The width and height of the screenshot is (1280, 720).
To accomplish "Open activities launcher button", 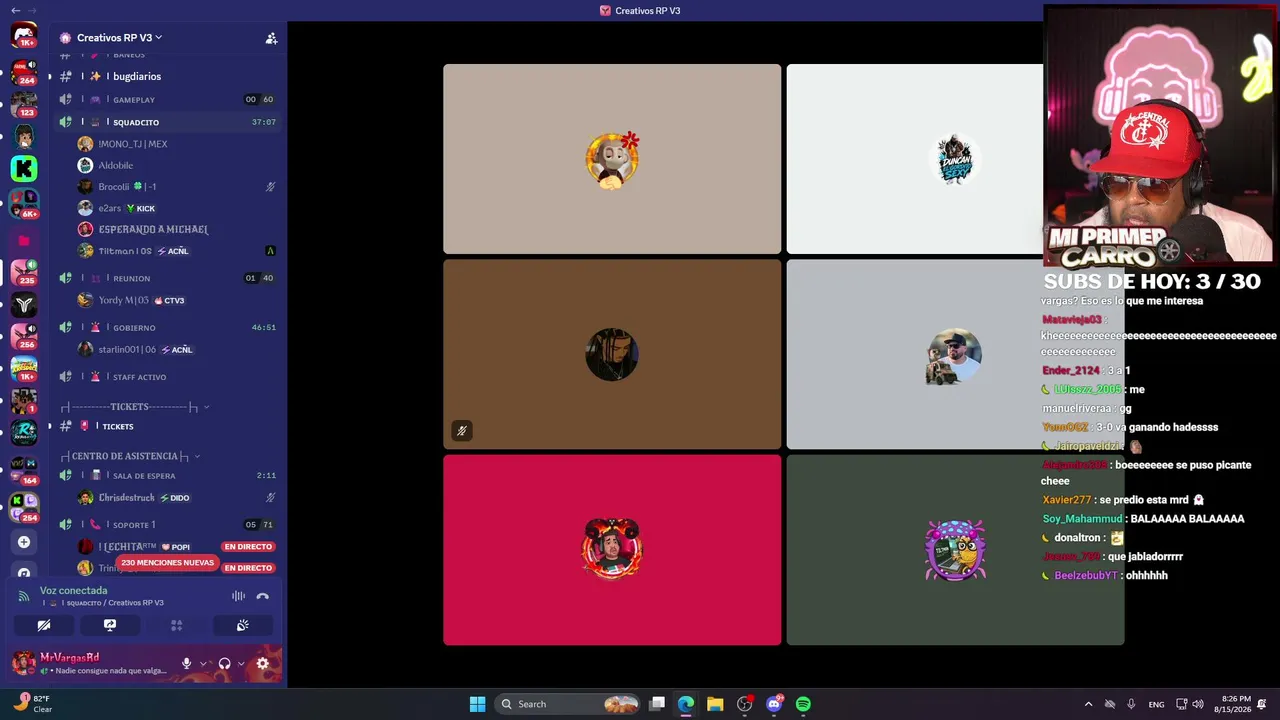I will 176,625.
